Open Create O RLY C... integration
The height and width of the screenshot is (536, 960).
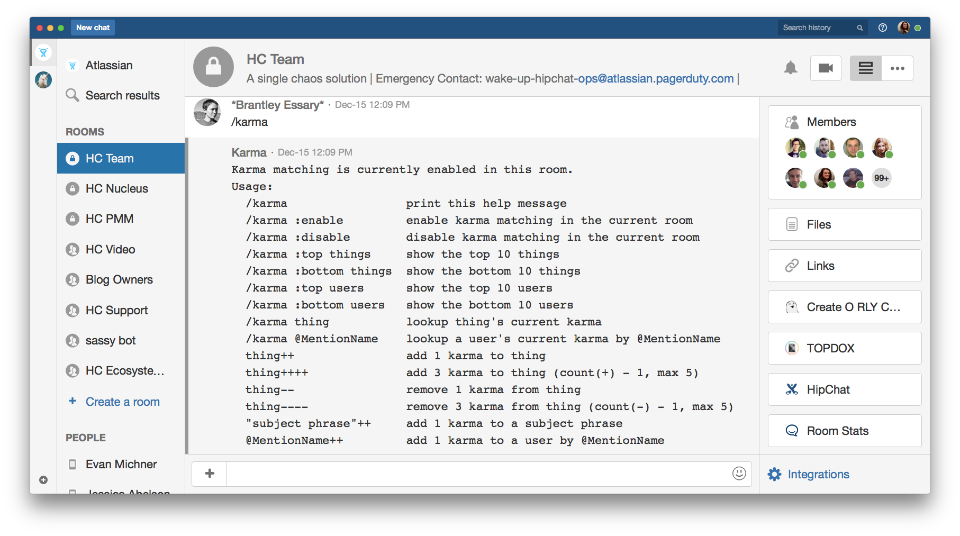(x=844, y=307)
